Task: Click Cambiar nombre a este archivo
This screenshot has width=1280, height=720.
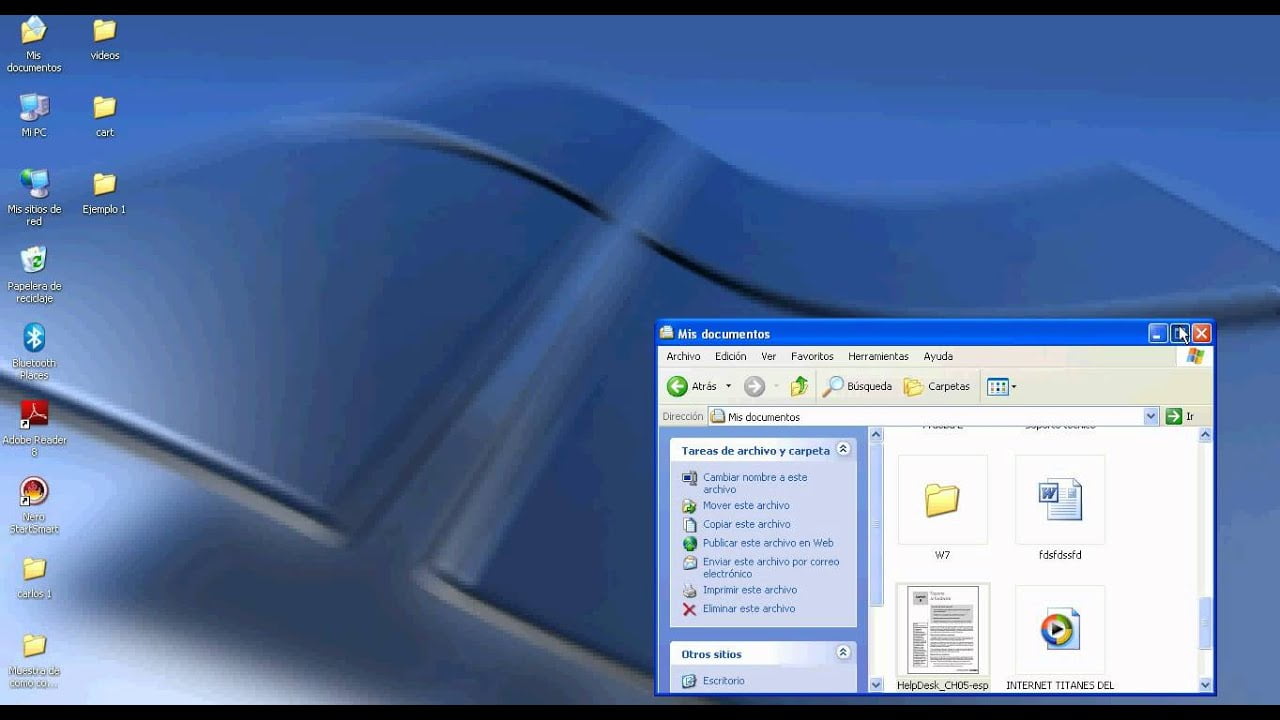Action: click(755, 483)
